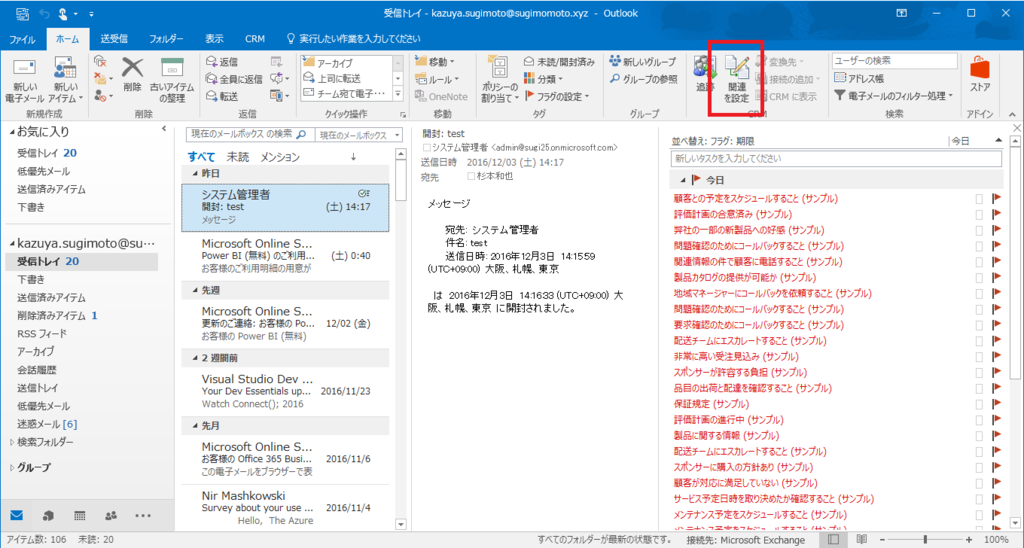Click zoom in plus button
The width and height of the screenshot is (1024, 548).
click(968, 540)
